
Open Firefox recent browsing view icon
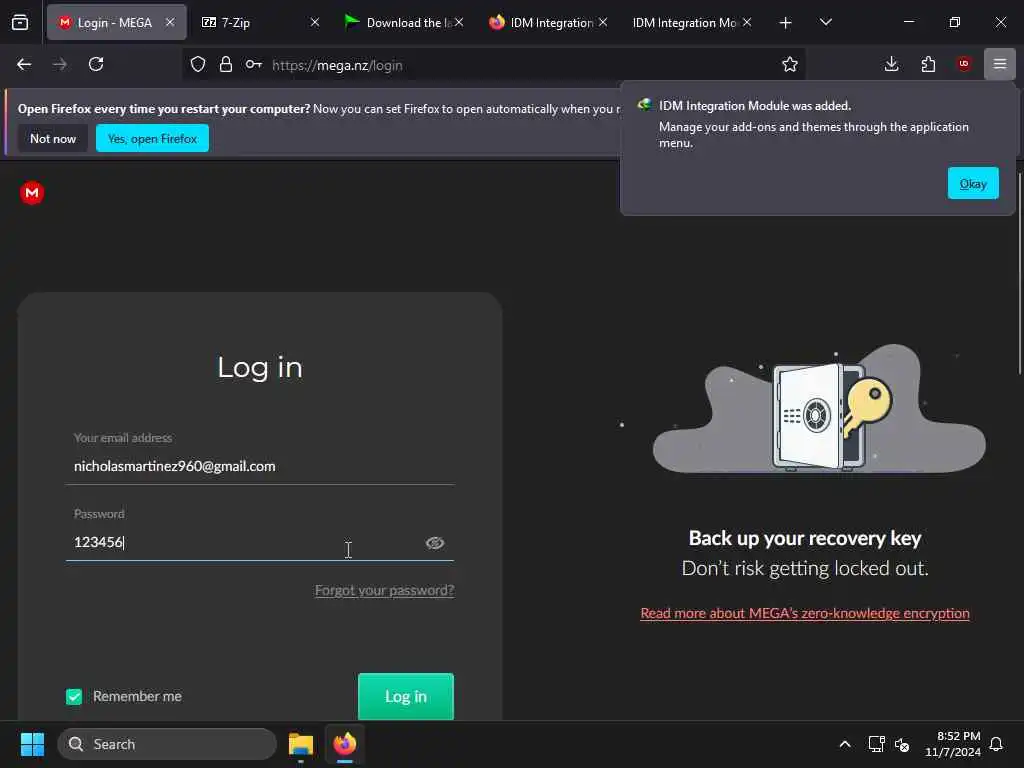point(20,22)
